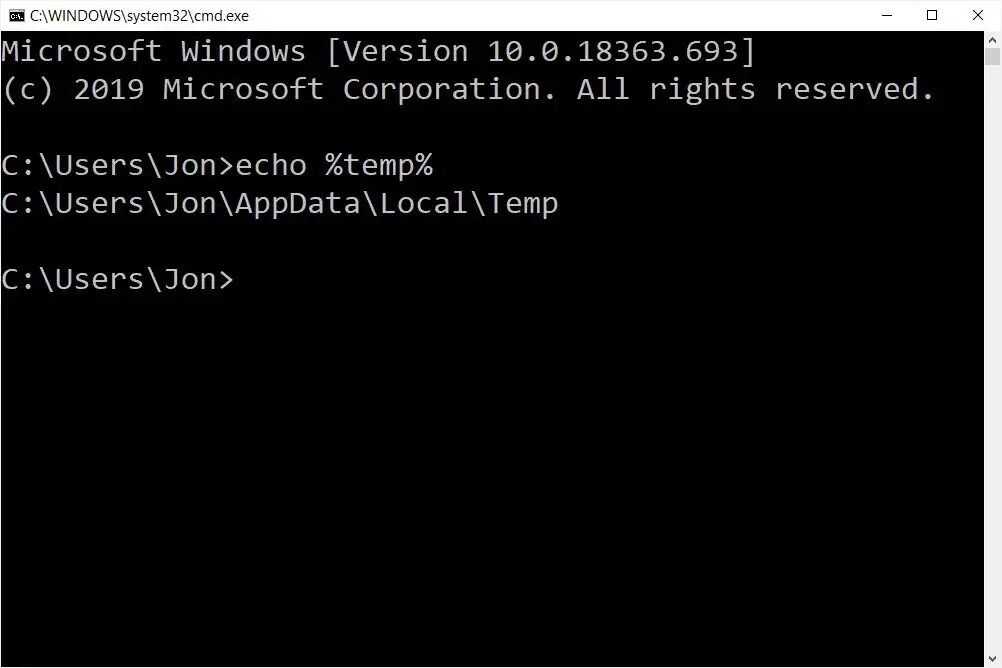Click the last C:\Users\Jon> prompt line

click(x=118, y=280)
